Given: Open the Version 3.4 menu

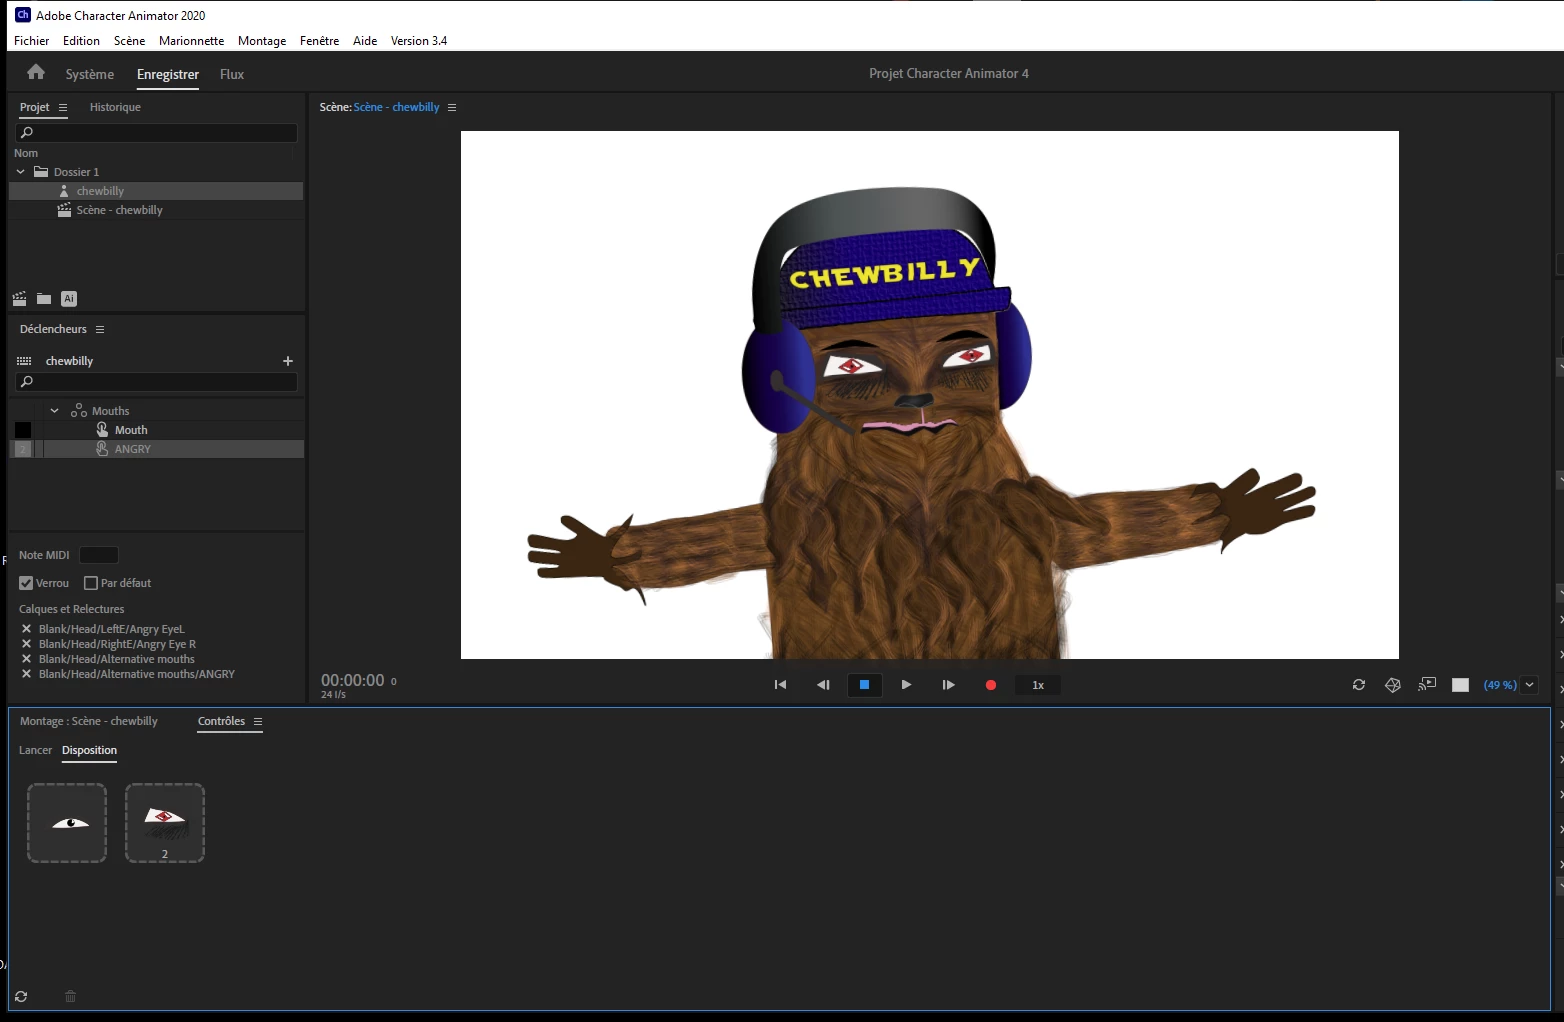Looking at the screenshot, I should tap(419, 41).
